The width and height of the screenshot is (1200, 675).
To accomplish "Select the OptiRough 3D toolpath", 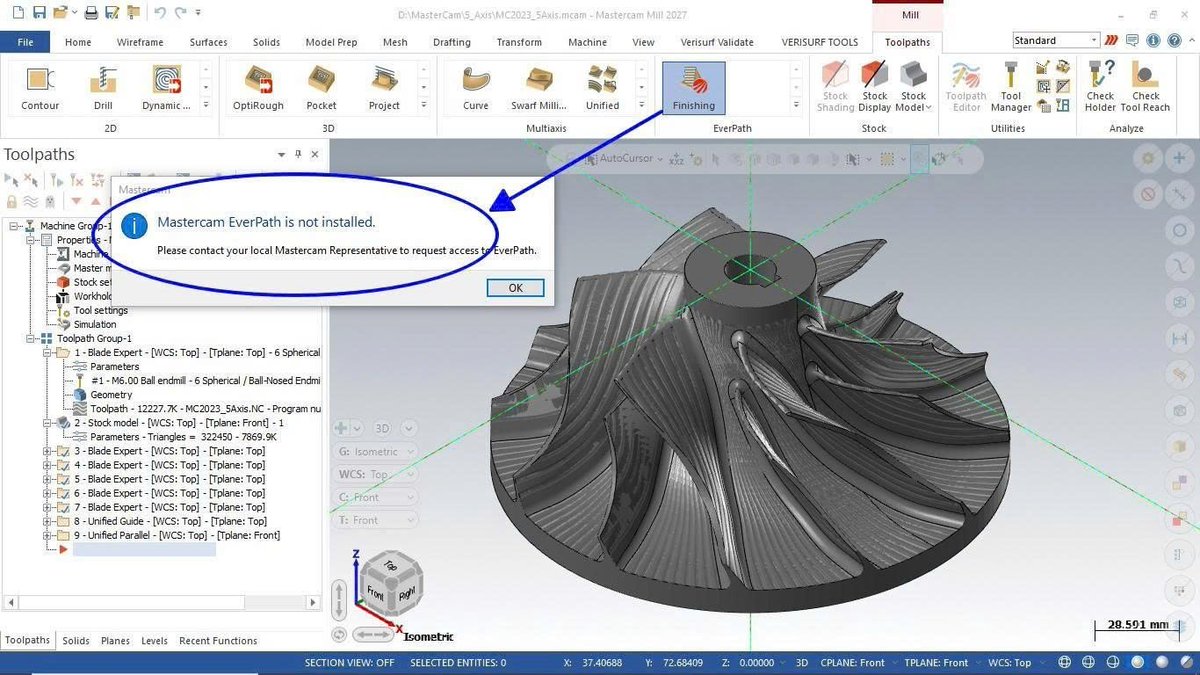I will [258, 88].
